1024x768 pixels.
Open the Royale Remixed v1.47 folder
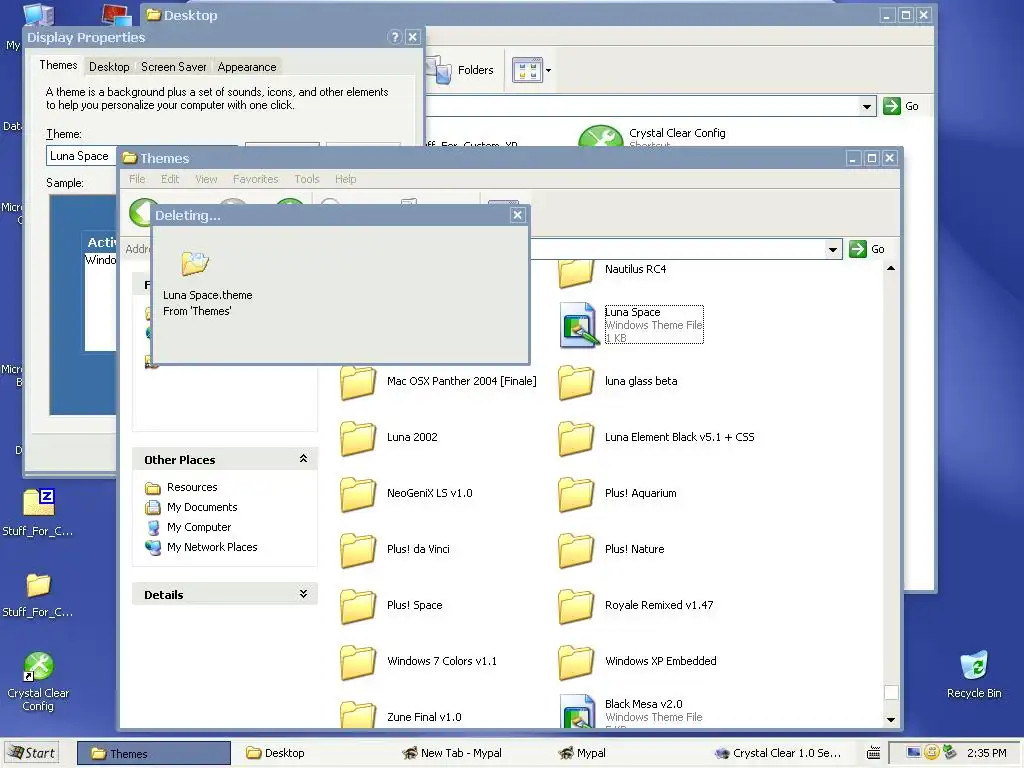[636, 606]
